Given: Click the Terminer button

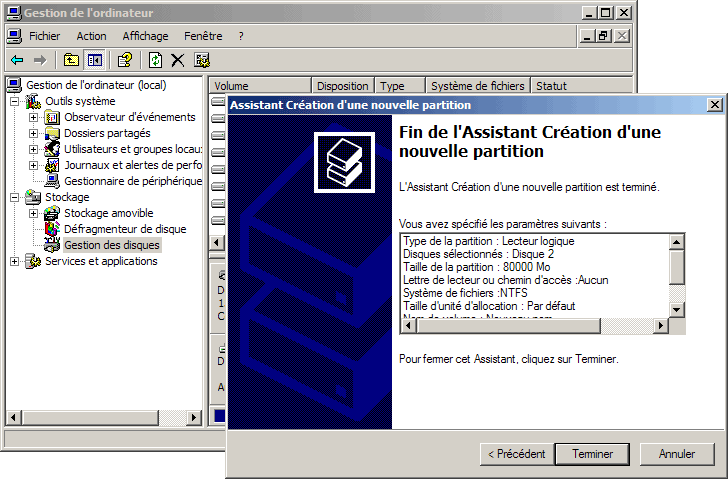Looking at the screenshot, I should (592, 454).
